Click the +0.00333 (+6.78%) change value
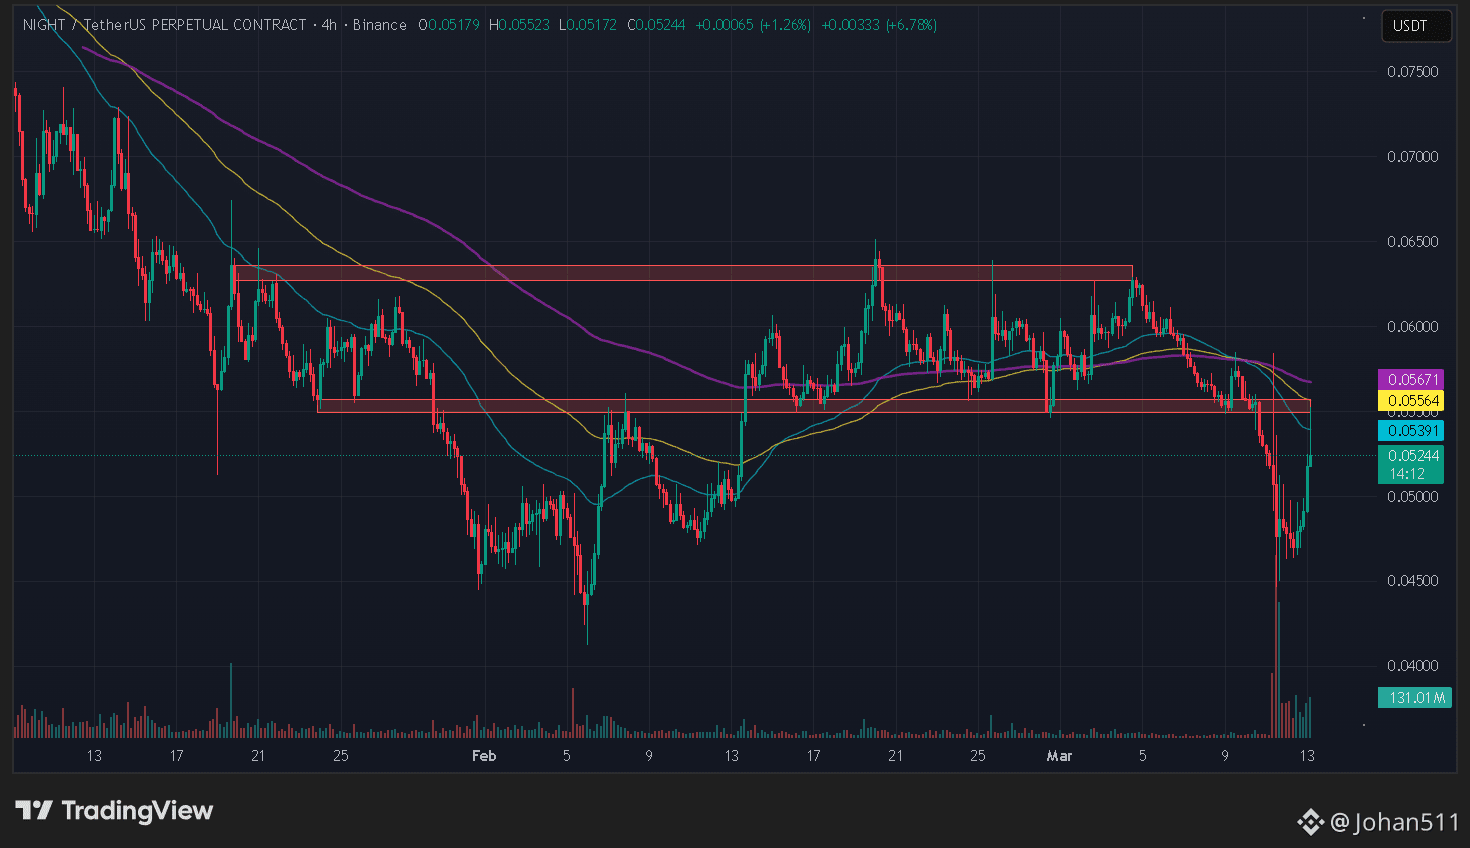Image resolution: width=1470 pixels, height=848 pixels. 879,25
